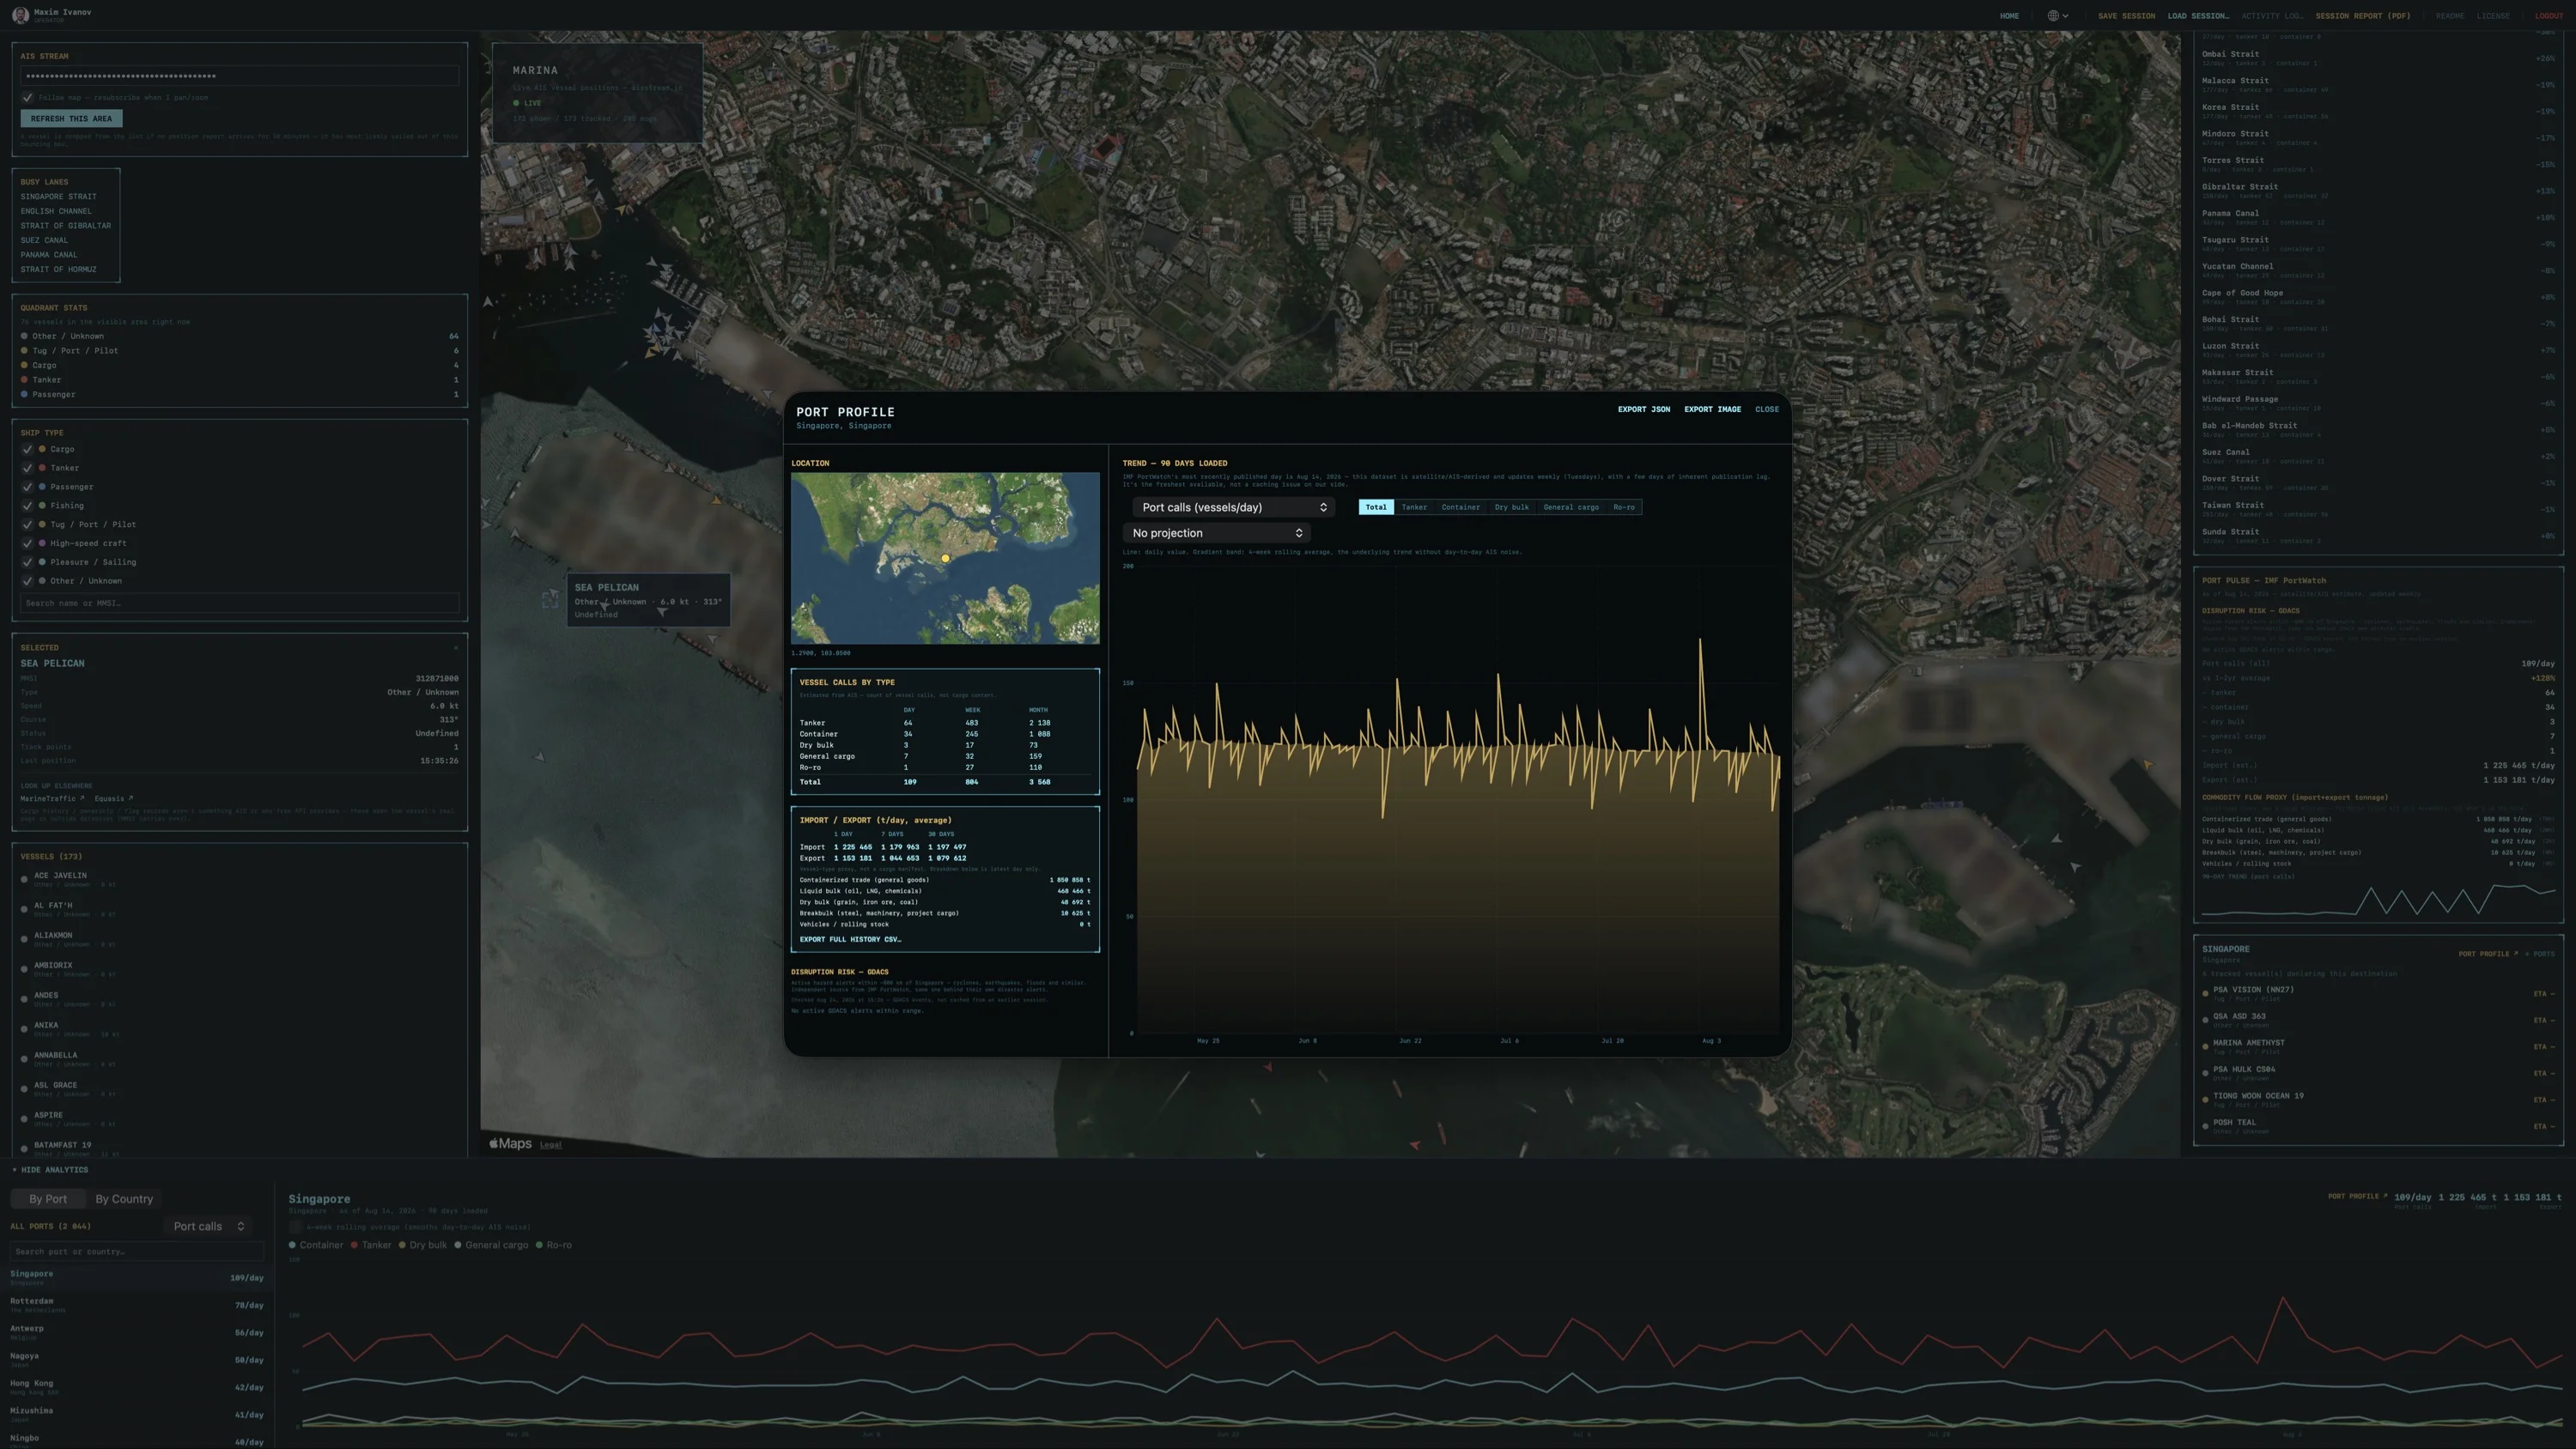2576x1449 pixels.
Task: Open the No projection dropdown
Action: coord(1216,533)
